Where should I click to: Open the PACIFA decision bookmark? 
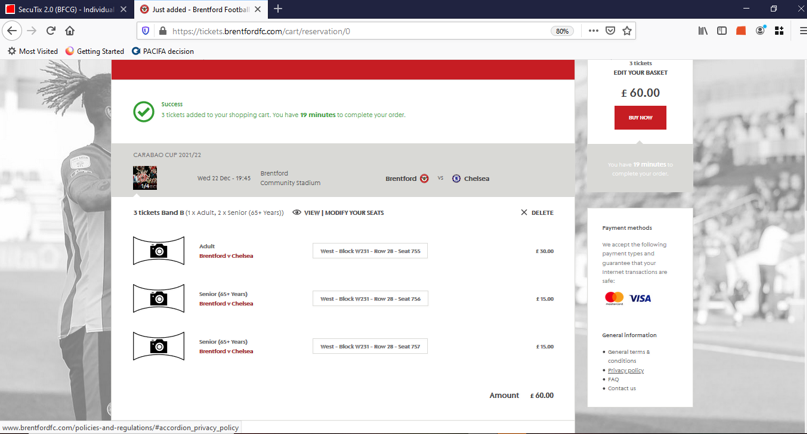pyautogui.click(x=163, y=51)
